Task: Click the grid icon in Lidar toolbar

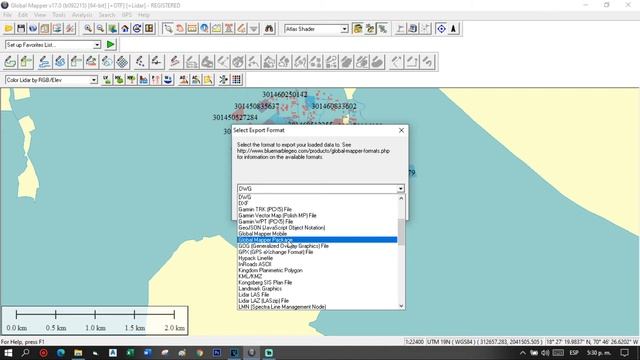Action: click(237, 80)
